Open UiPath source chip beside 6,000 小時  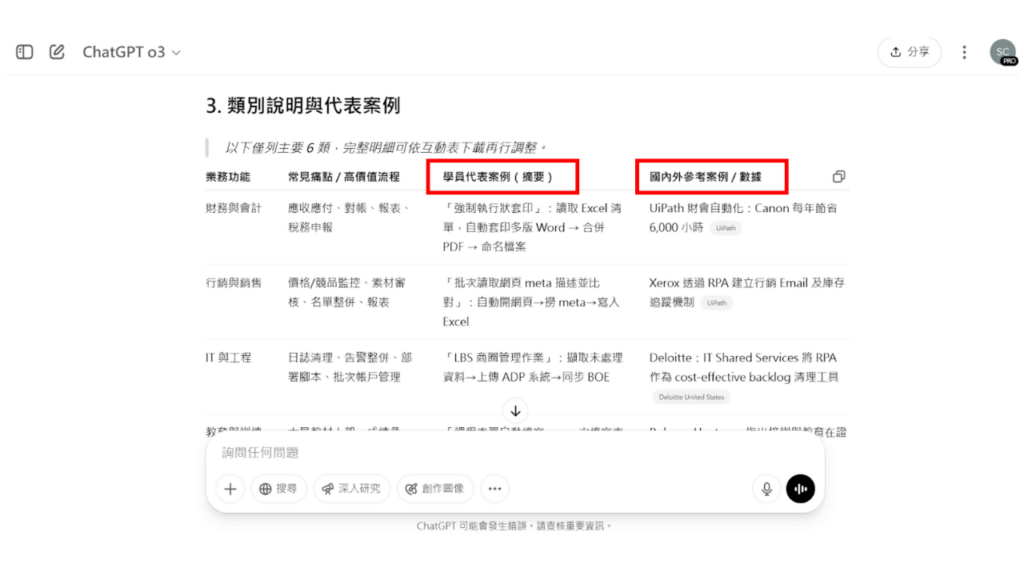pos(726,228)
